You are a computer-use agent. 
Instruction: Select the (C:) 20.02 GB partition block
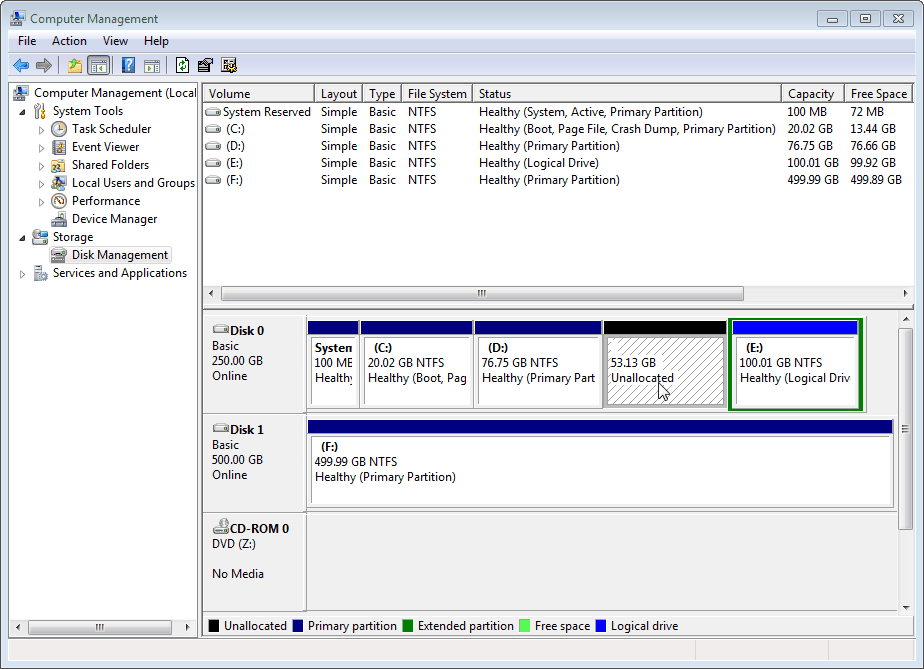pyautogui.click(x=417, y=364)
